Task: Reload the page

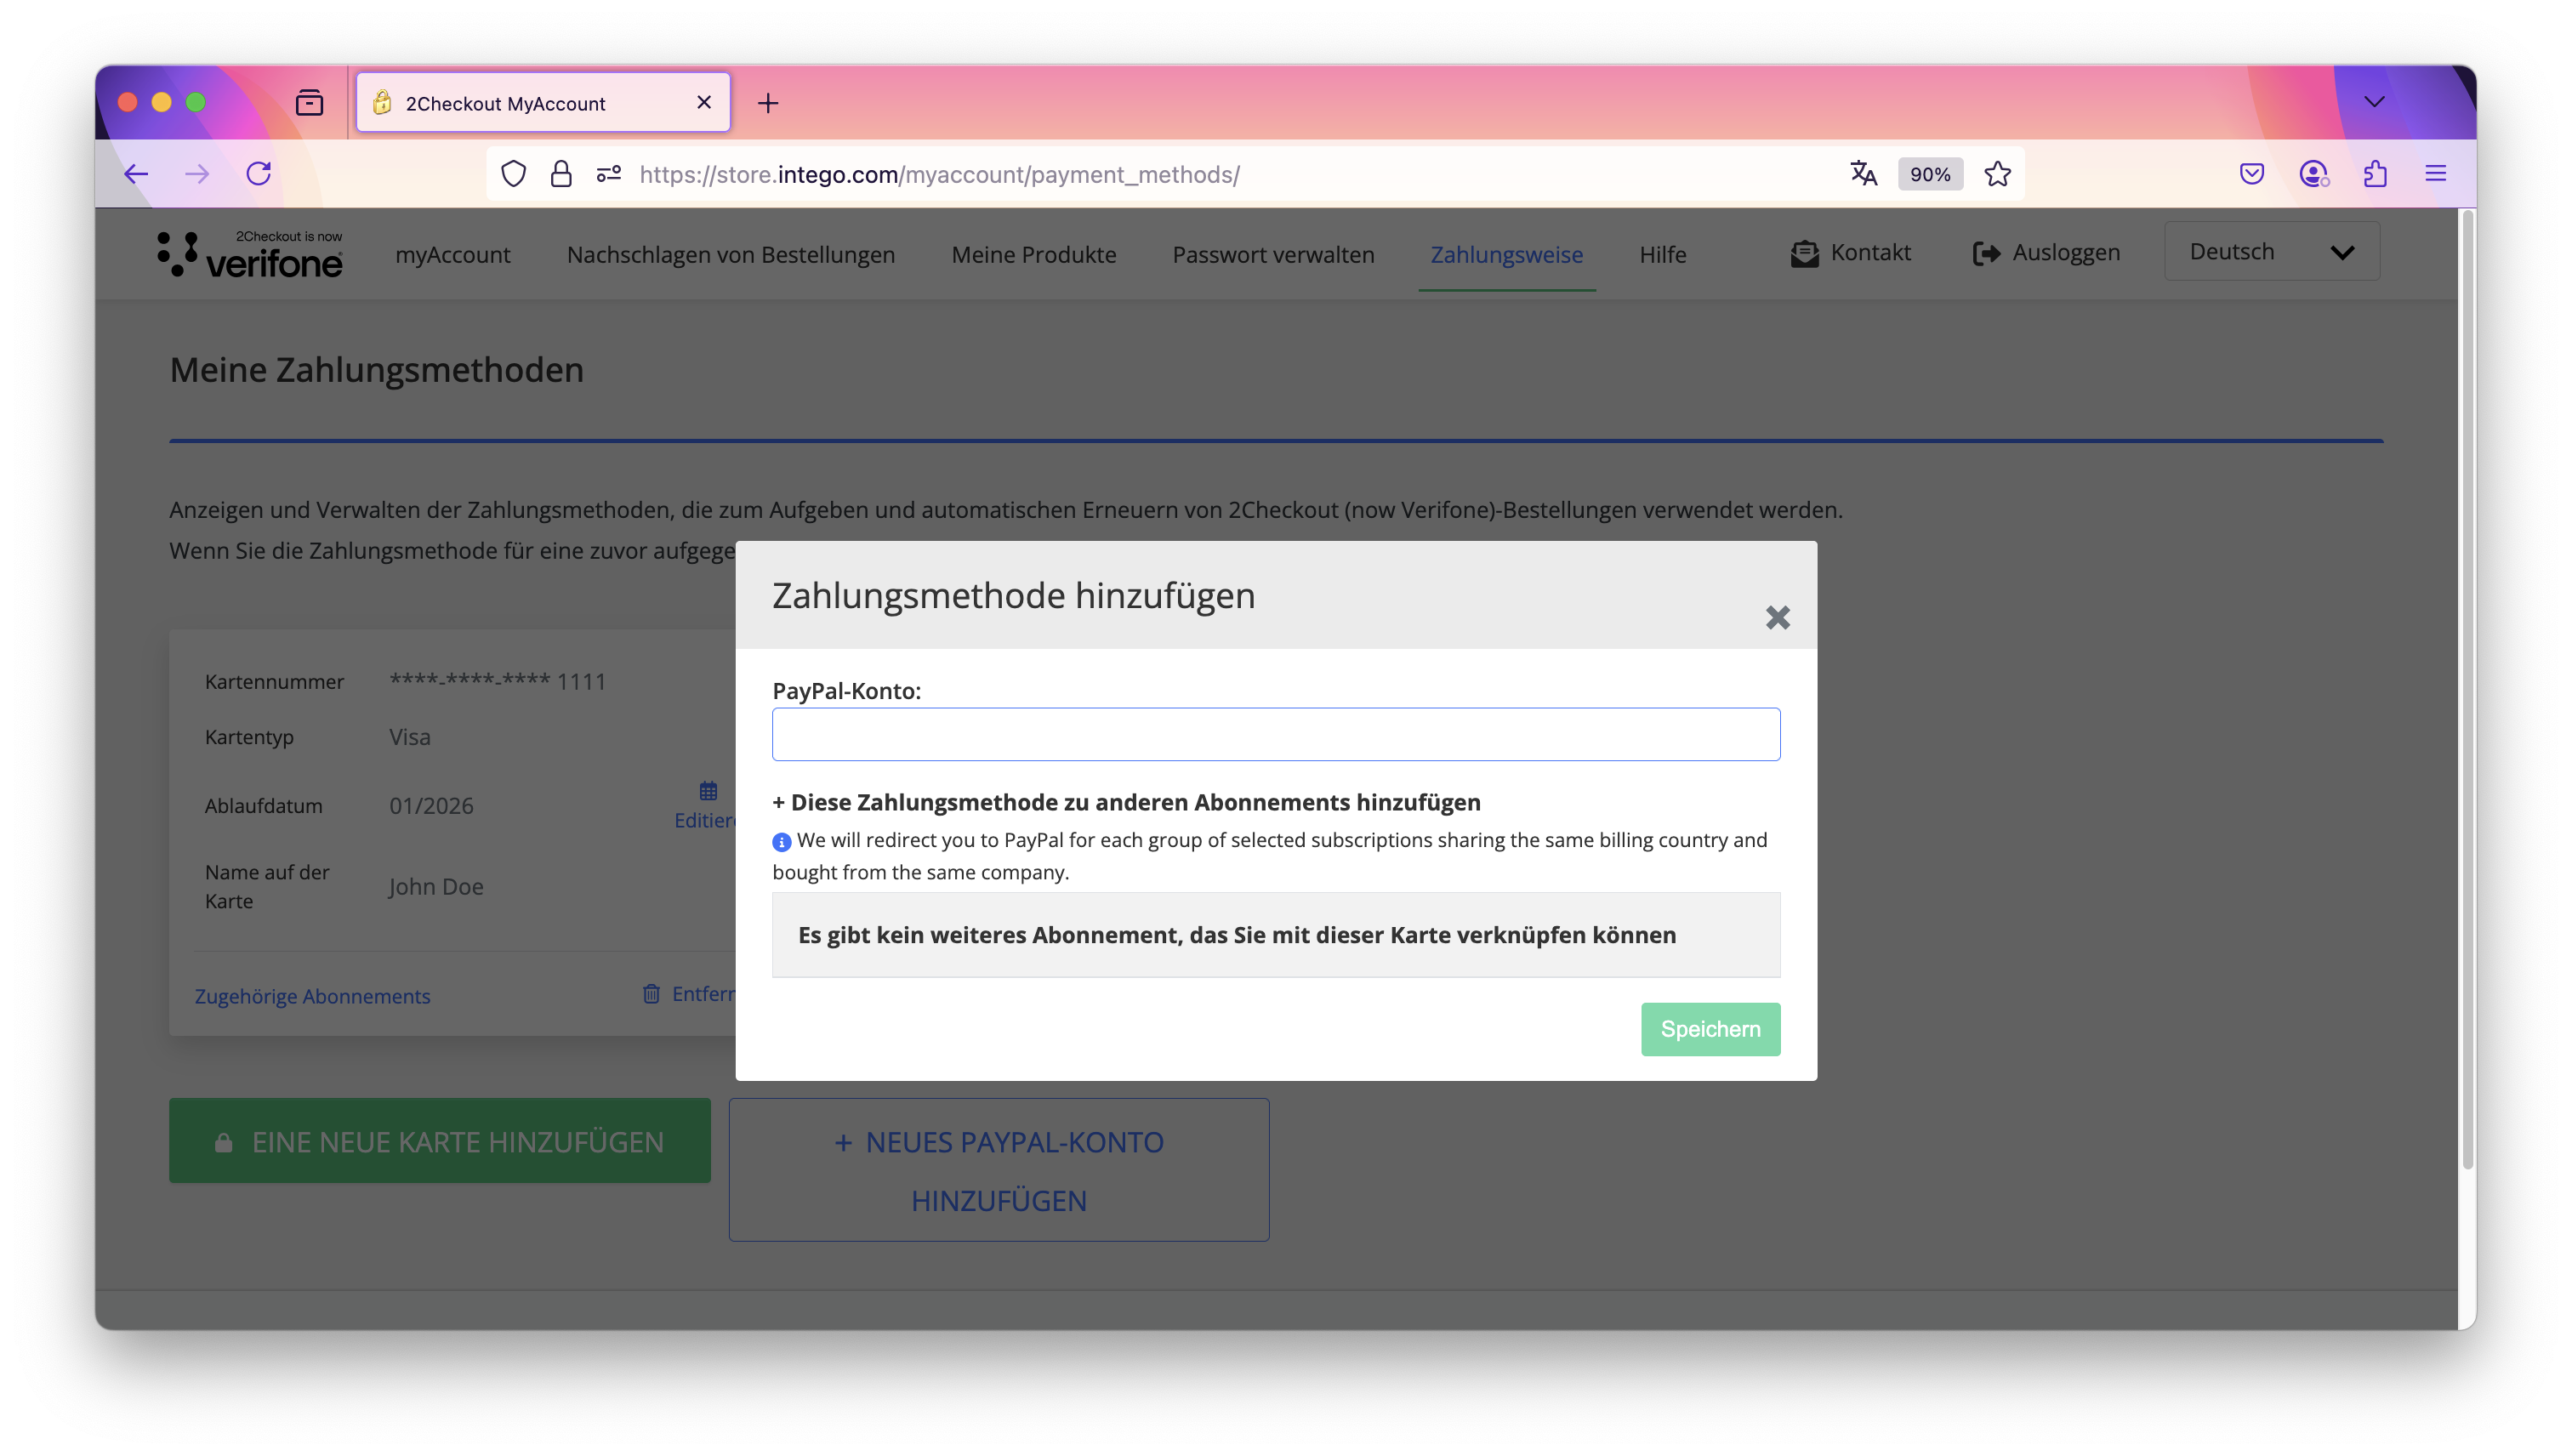Action: tap(259, 174)
